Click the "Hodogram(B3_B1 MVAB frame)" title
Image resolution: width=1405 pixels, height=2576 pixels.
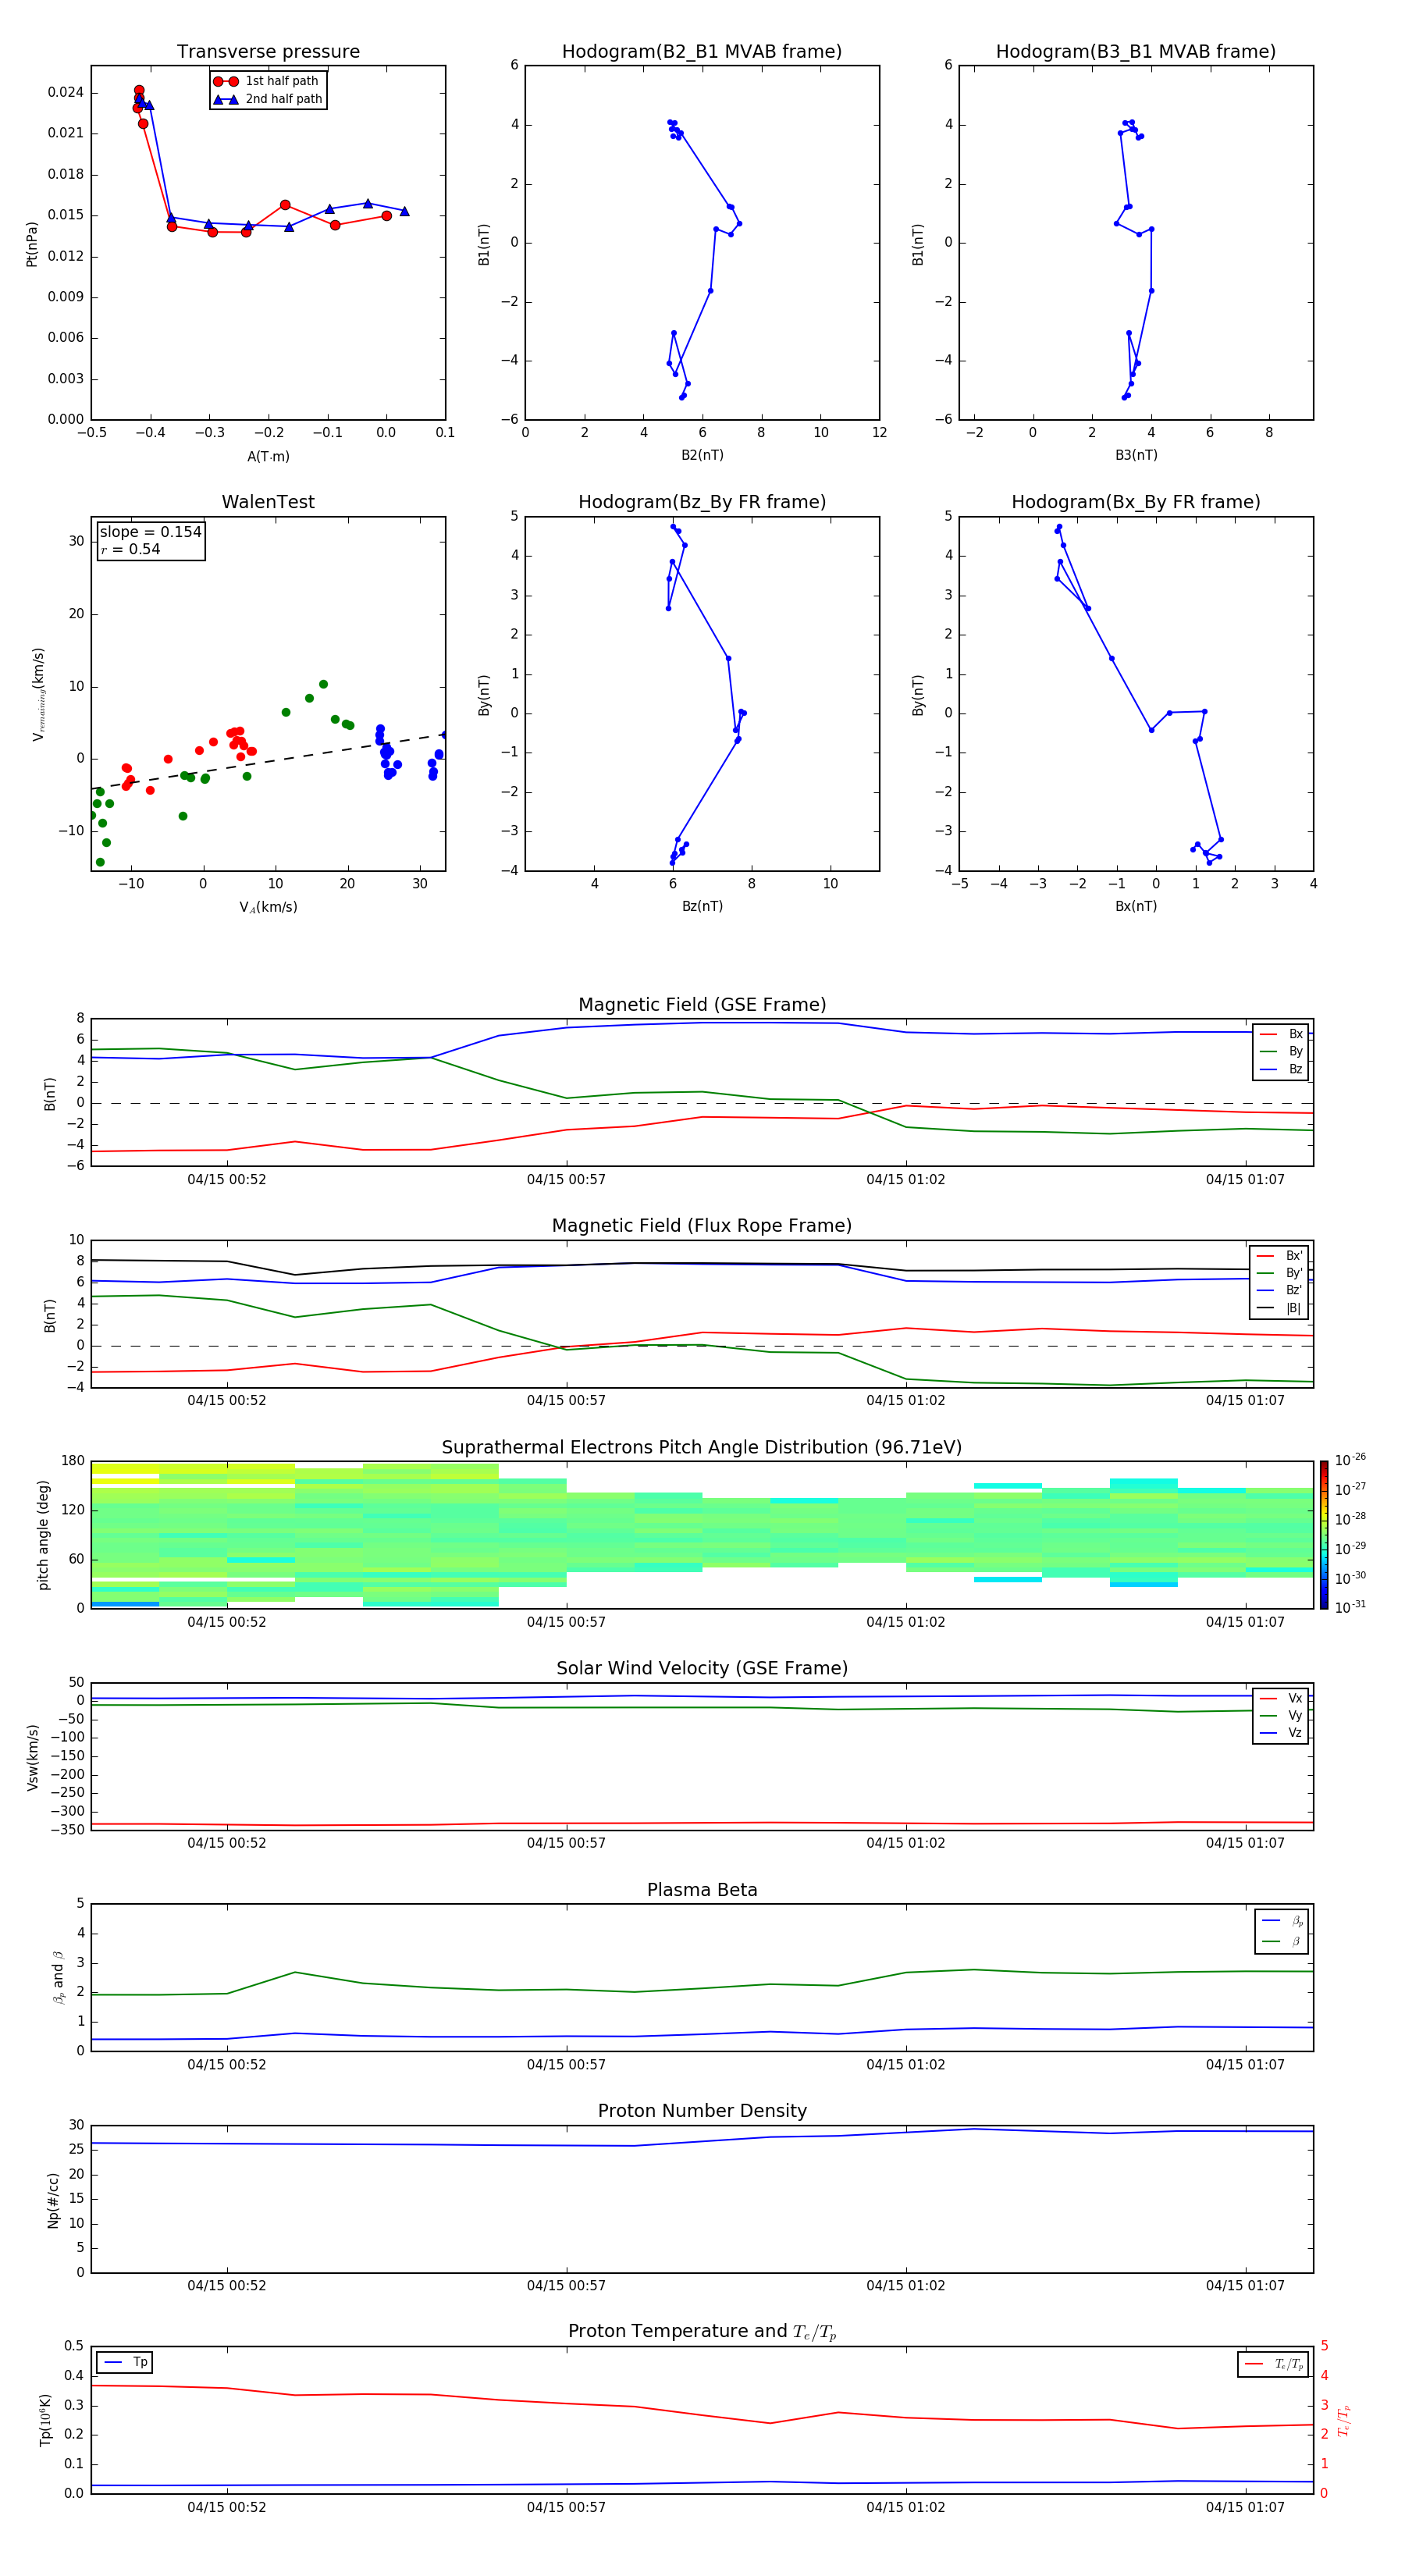click(x=1135, y=52)
